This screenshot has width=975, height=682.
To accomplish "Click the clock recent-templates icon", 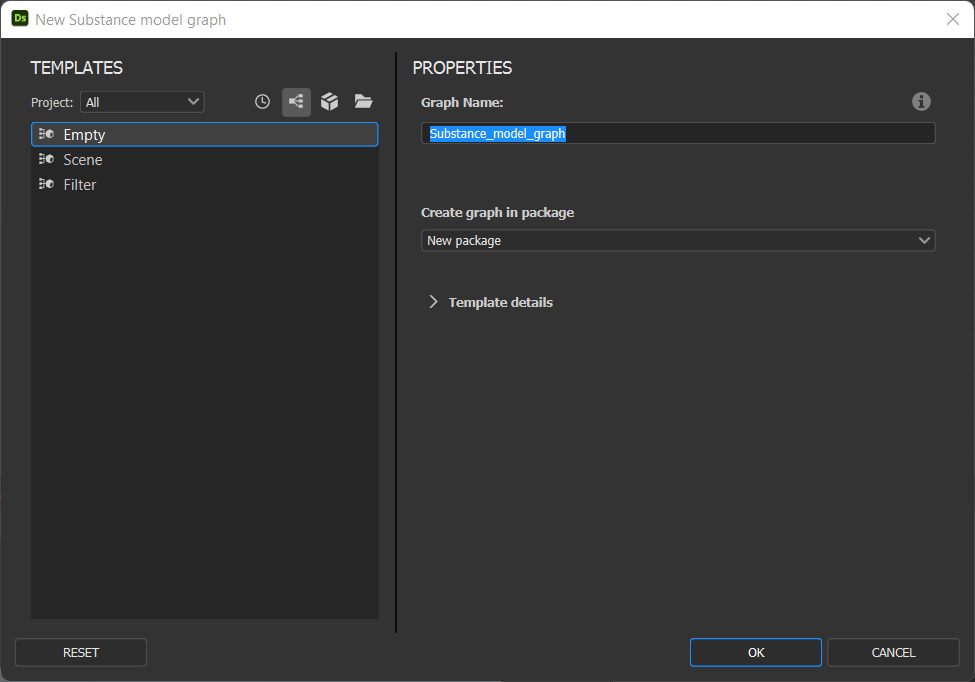I will pos(262,102).
